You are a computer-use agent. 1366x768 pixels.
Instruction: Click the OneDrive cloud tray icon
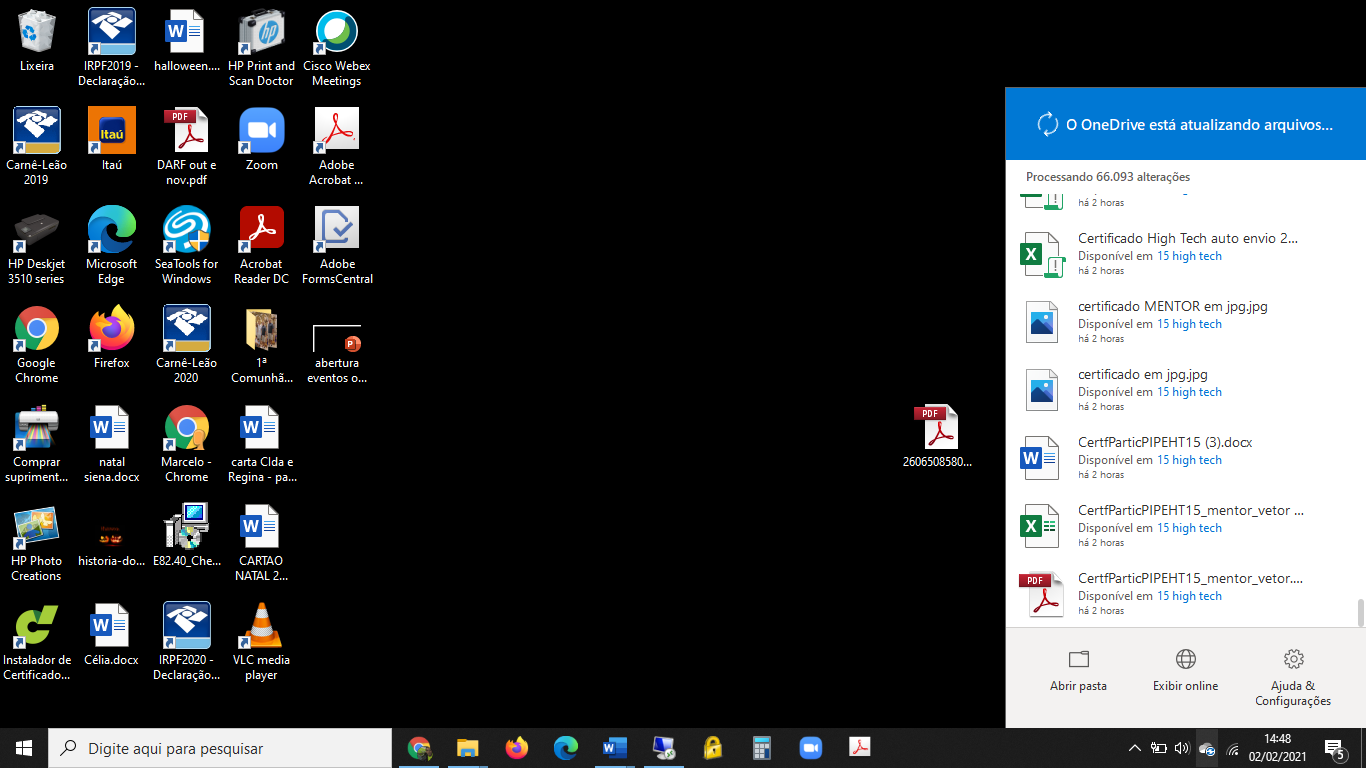click(x=1207, y=749)
